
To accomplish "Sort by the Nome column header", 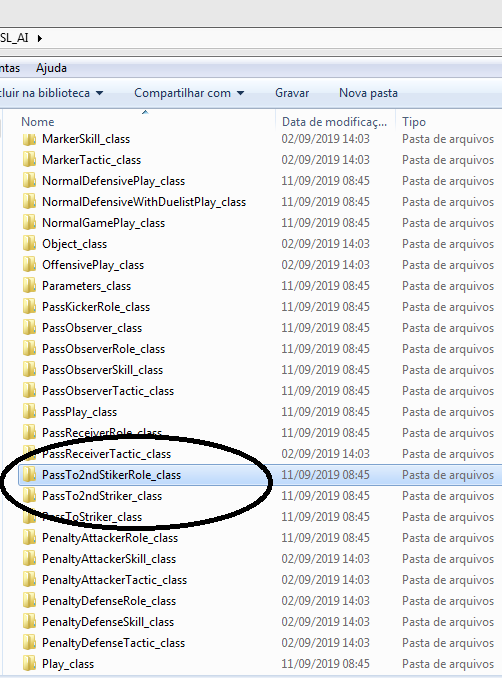I will click(x=38, y=122).
